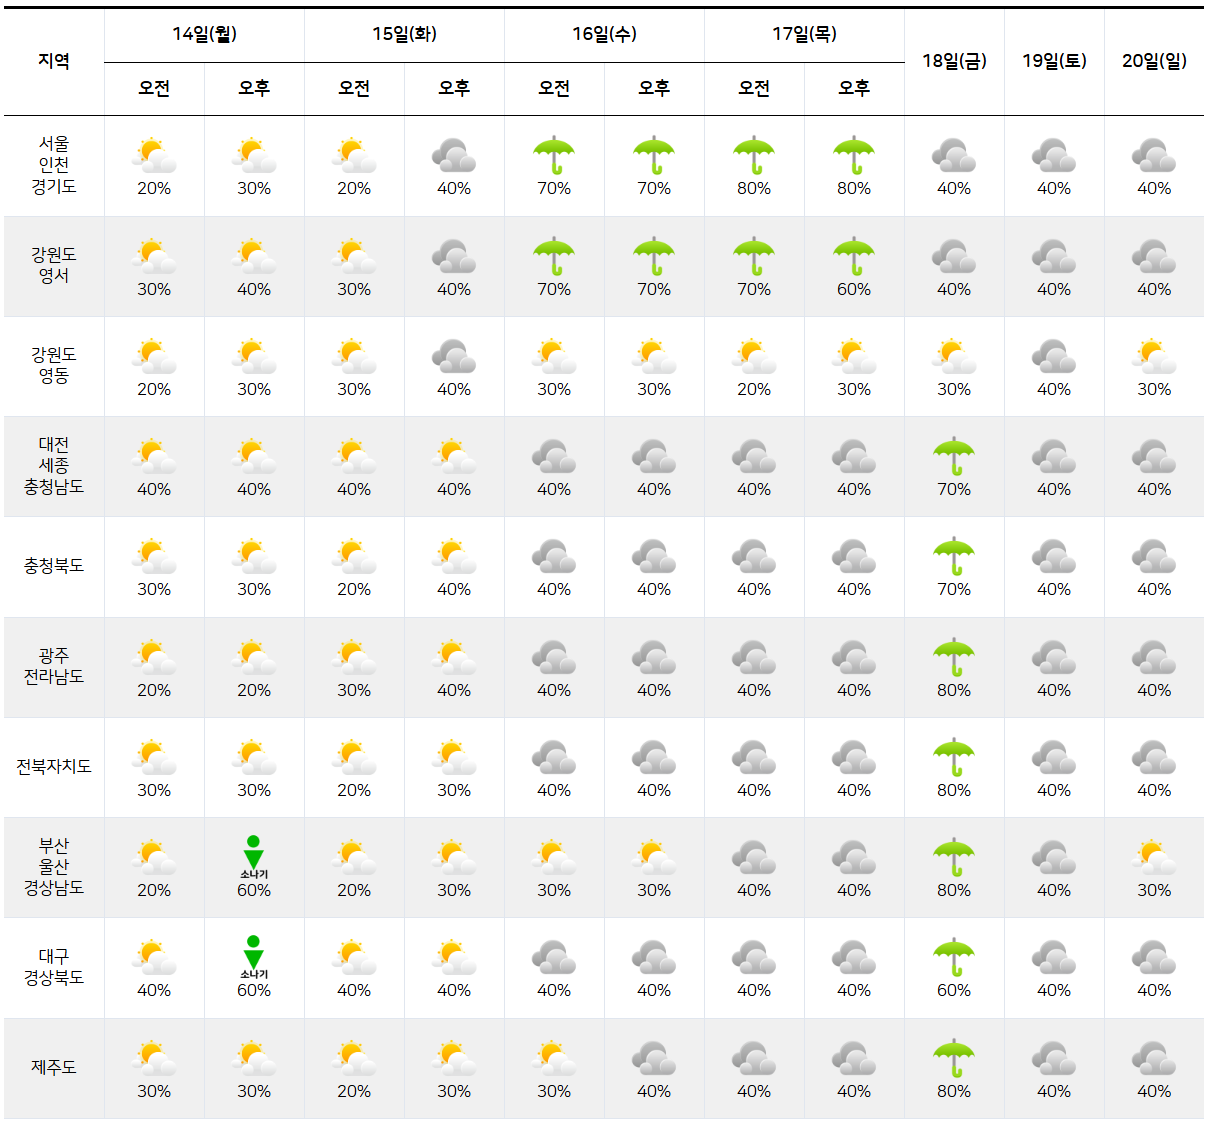Select the 15일(화) date header
The image size is (1210, 1123).
tap(404, 34)
